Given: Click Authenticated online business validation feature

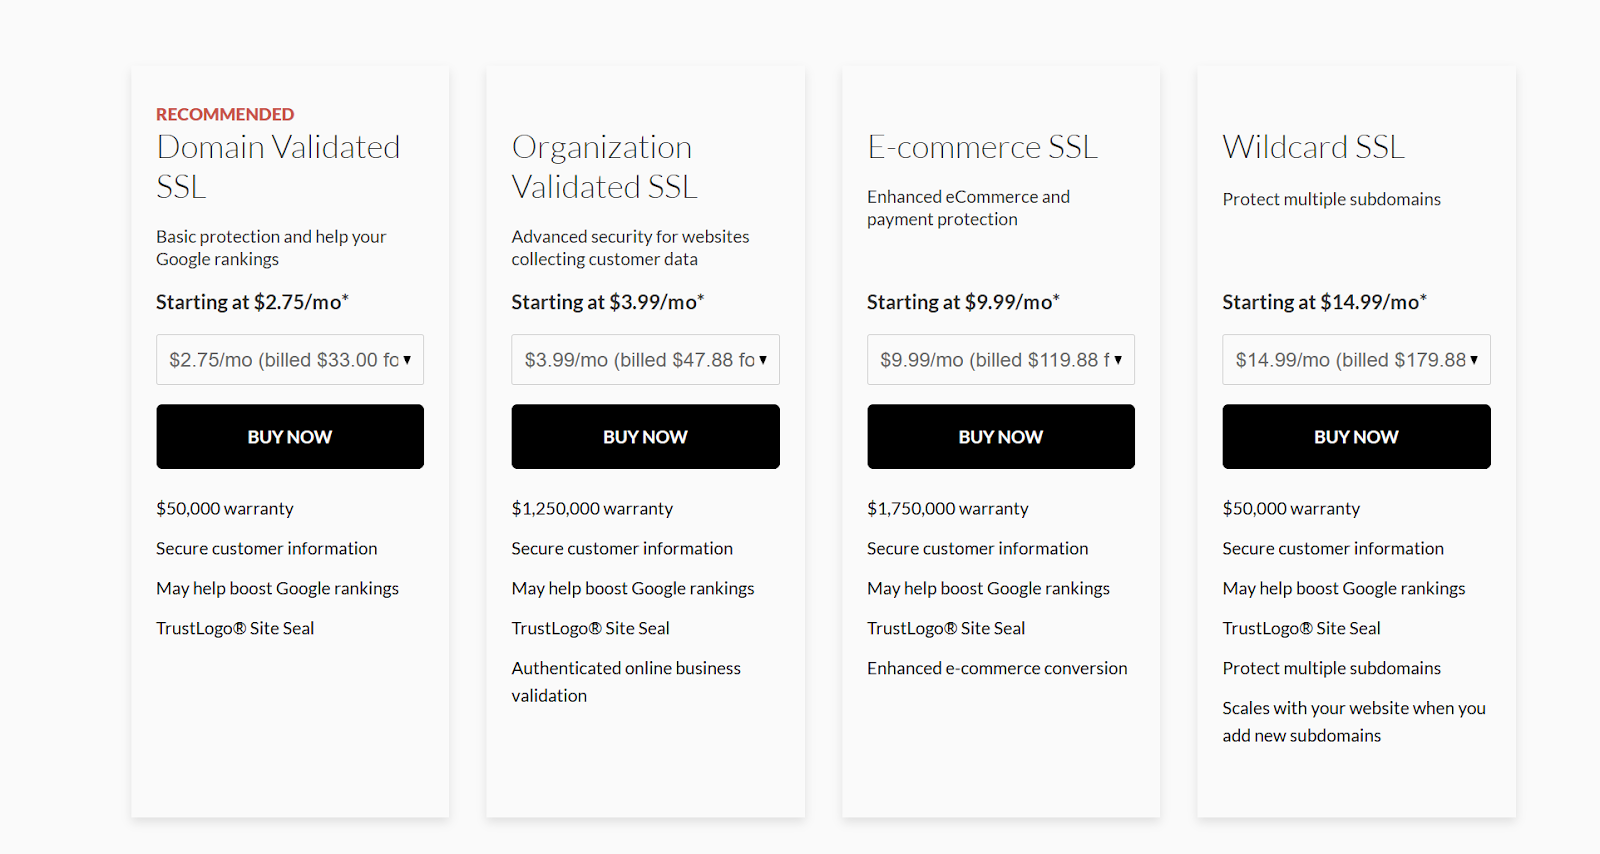Looking at the screenshot, I should [x=626, y=681].
